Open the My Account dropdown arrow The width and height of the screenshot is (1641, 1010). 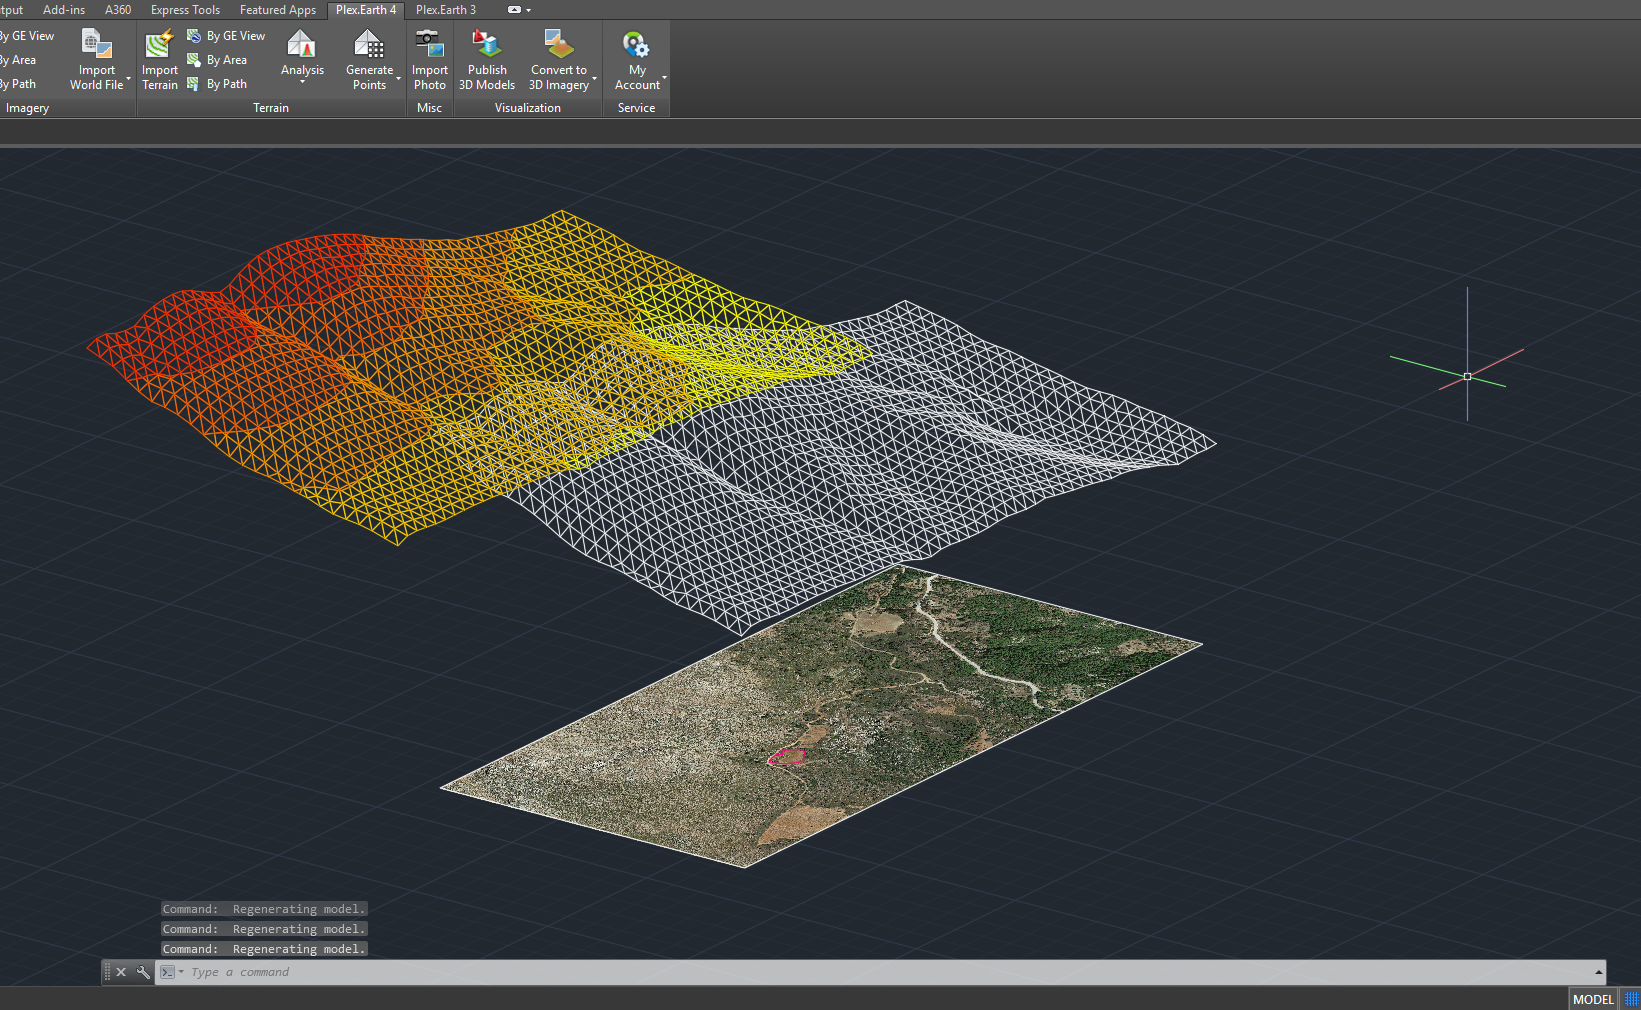(x=664, y=78)
